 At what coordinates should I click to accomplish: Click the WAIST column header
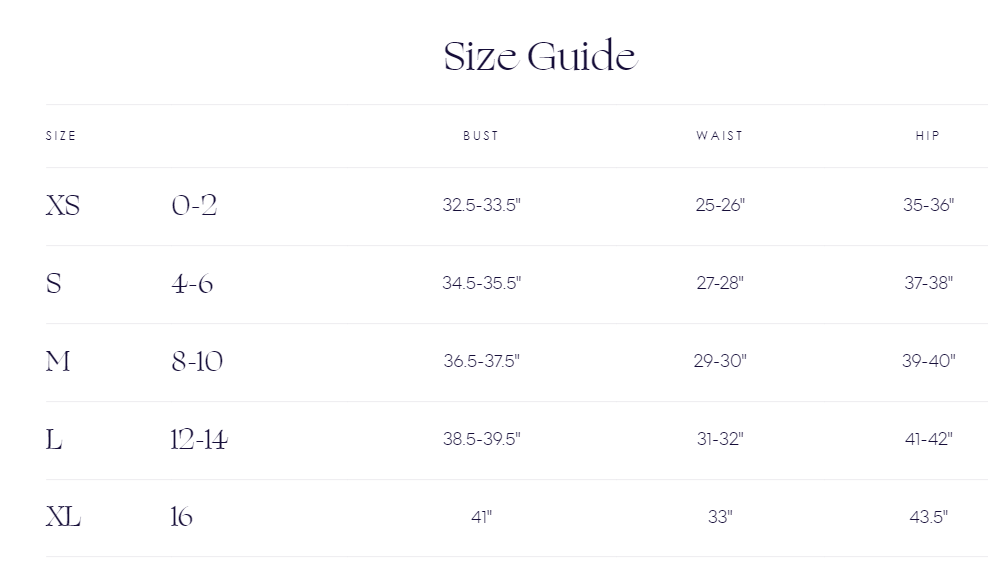pyautogui.click(x=720, y=136)
